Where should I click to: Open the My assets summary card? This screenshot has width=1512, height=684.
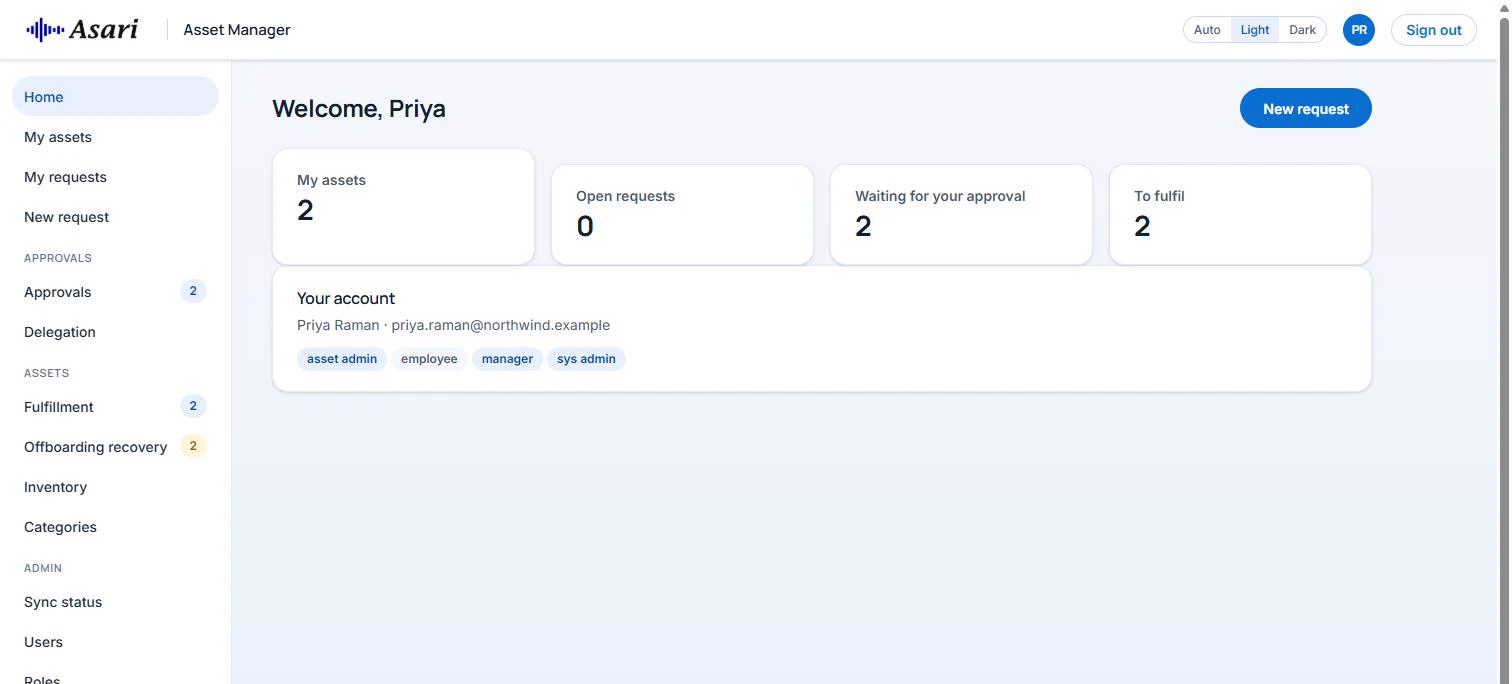403,207
